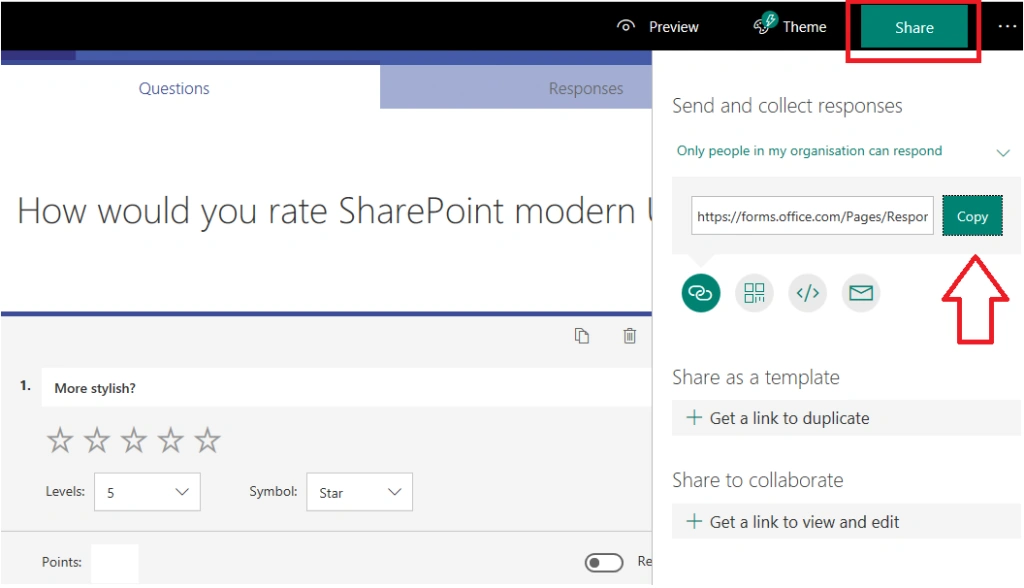Click the second rating star

coord(97,440)
